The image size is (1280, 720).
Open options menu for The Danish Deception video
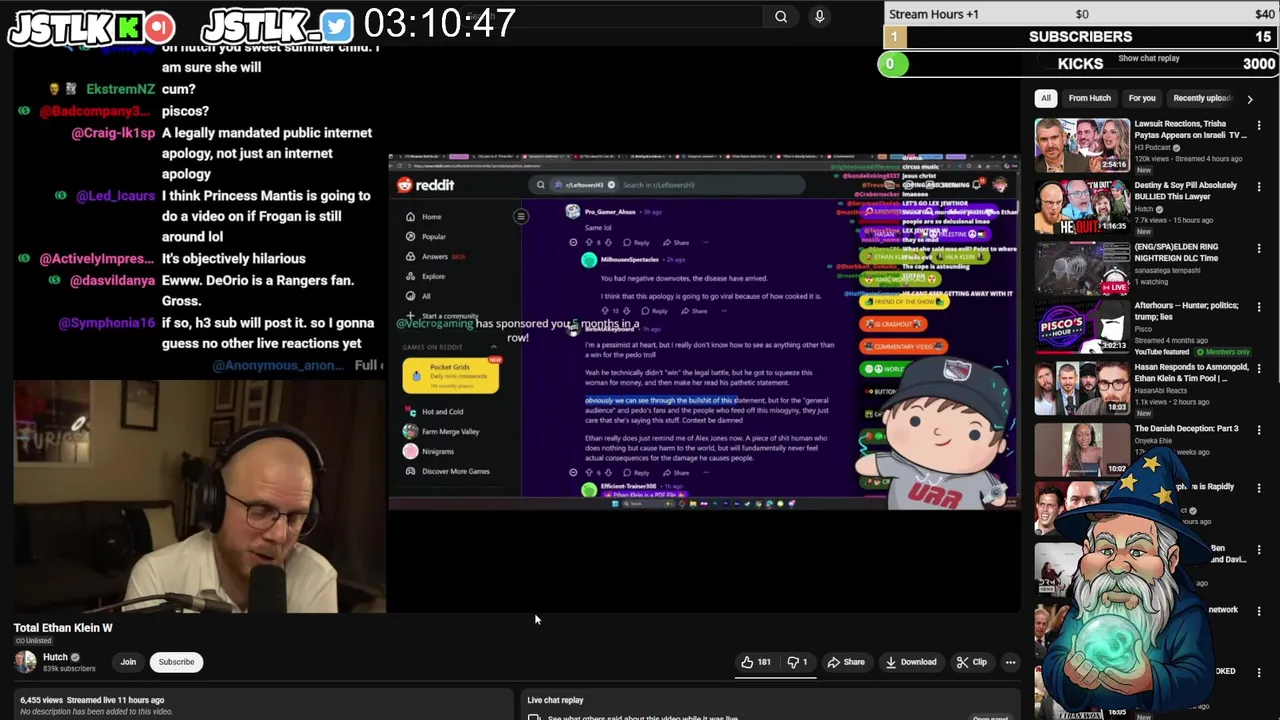(x=1259, y=429)
